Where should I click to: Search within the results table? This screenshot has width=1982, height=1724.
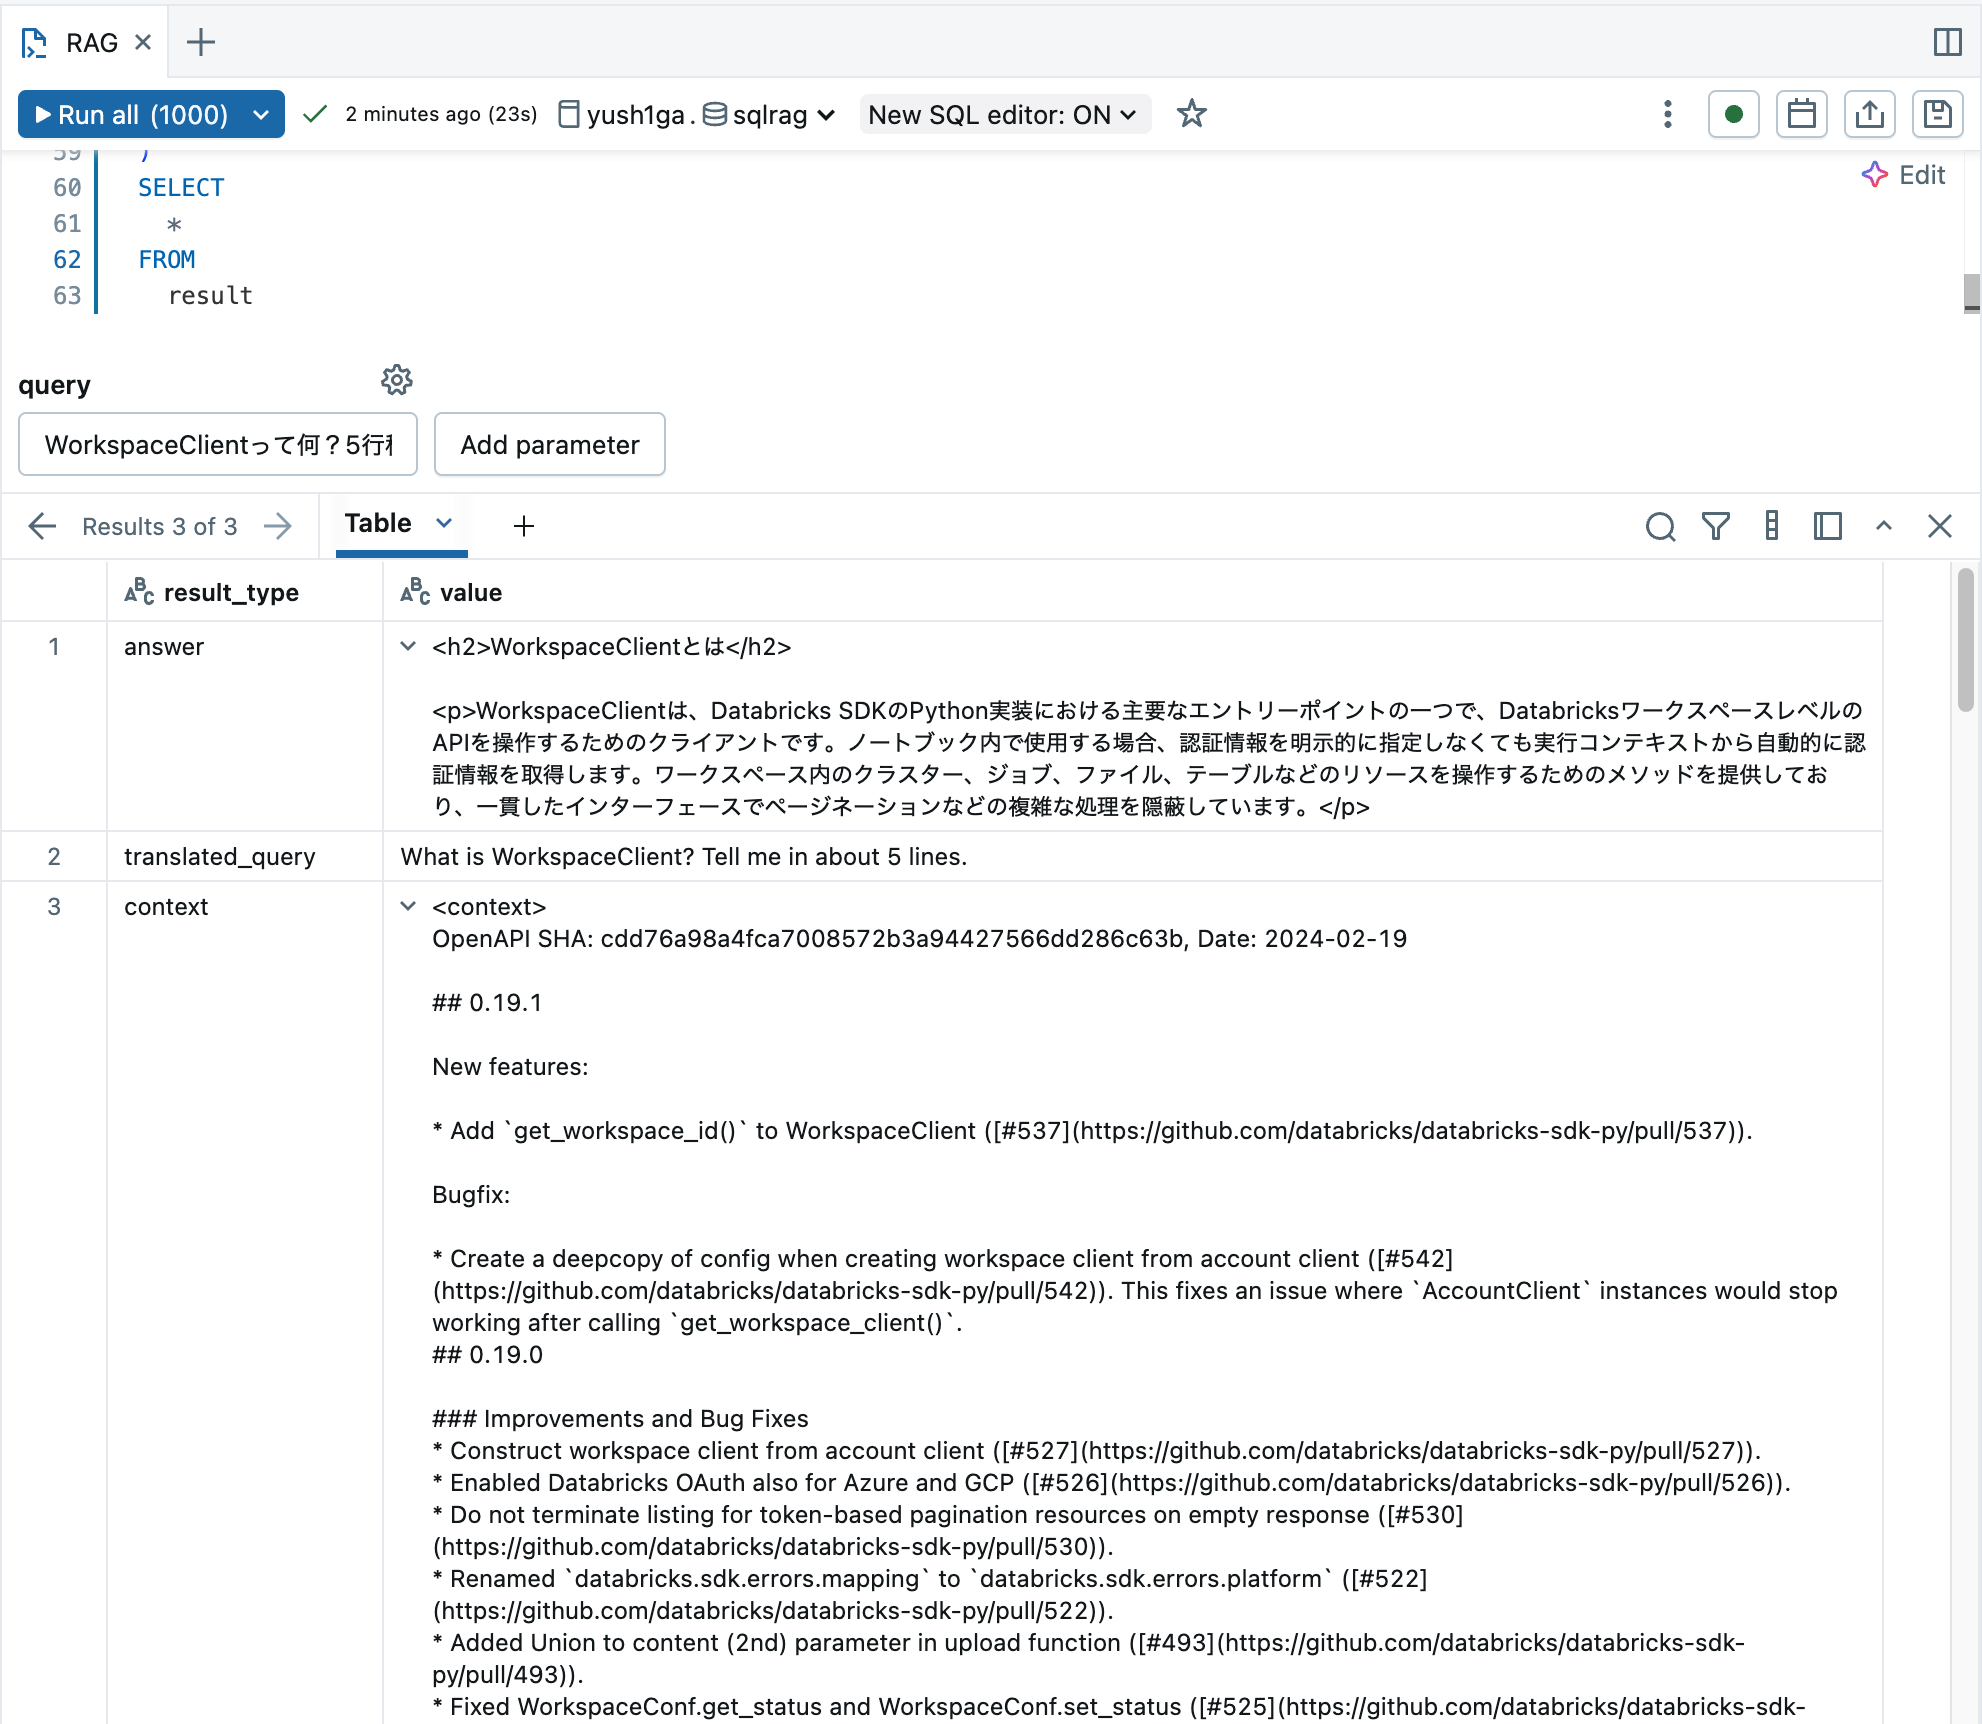coord(1660,526)
